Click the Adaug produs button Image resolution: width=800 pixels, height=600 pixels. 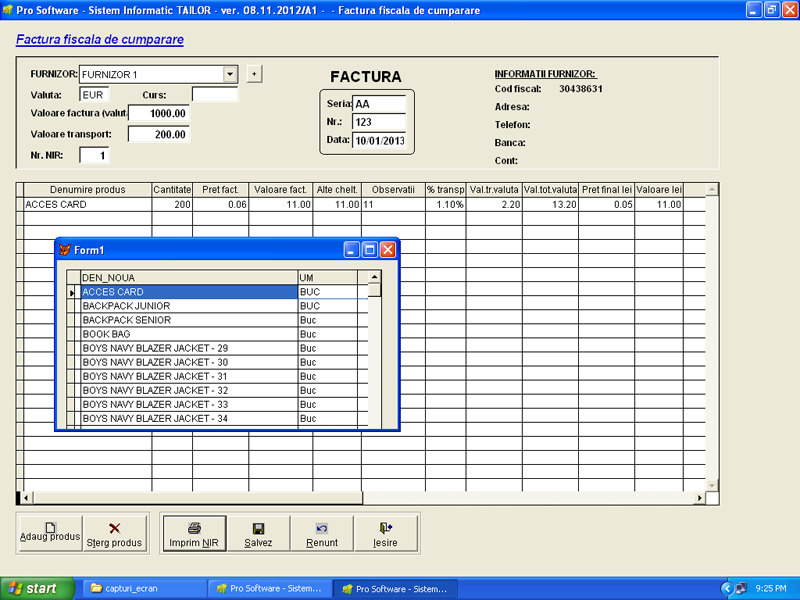pyautogui.click(x=50, y=534)
